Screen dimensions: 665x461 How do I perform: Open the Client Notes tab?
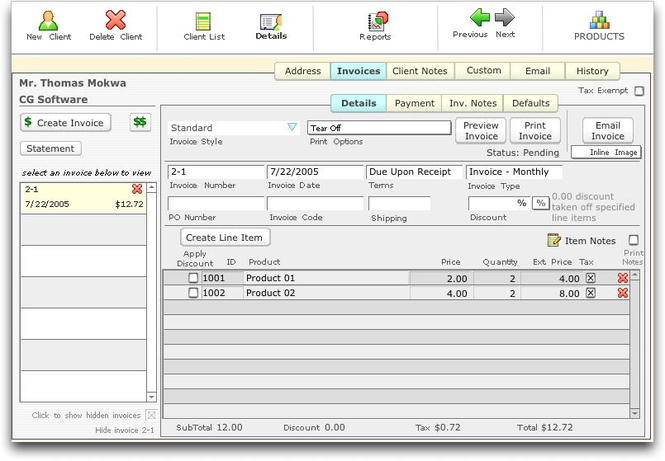pyautogui.click(x=420, y=71)
